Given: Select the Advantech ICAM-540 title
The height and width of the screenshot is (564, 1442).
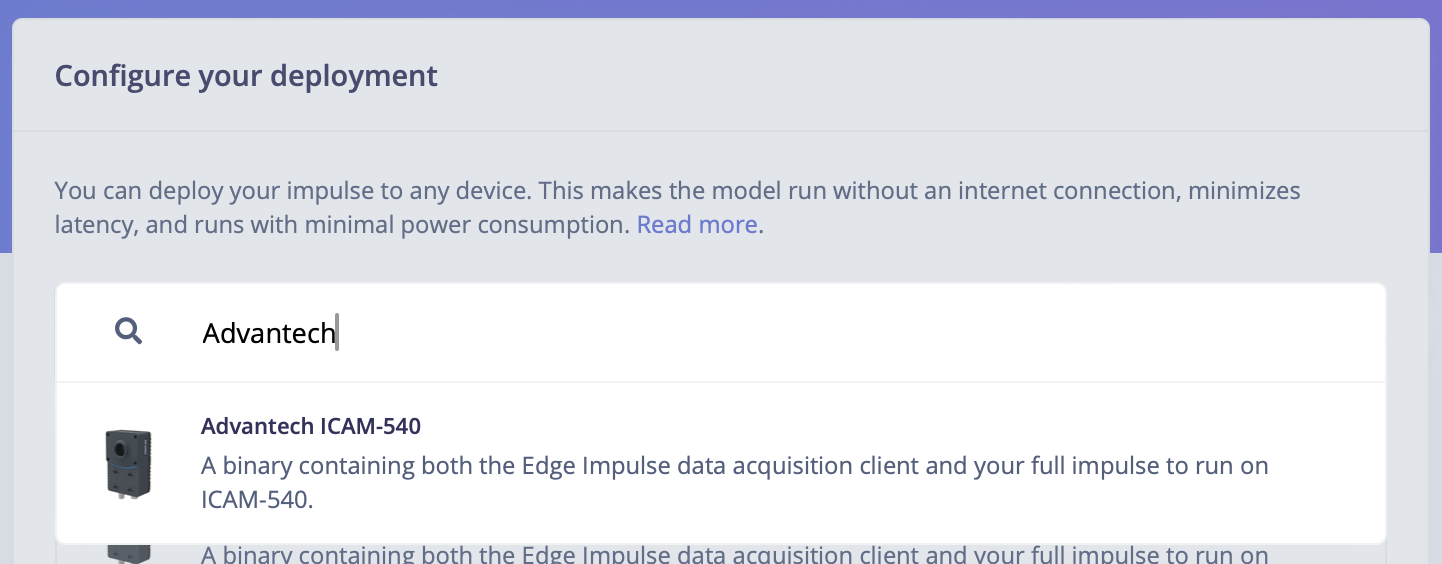Looking at the screenshot, I should tap(311, 426).
